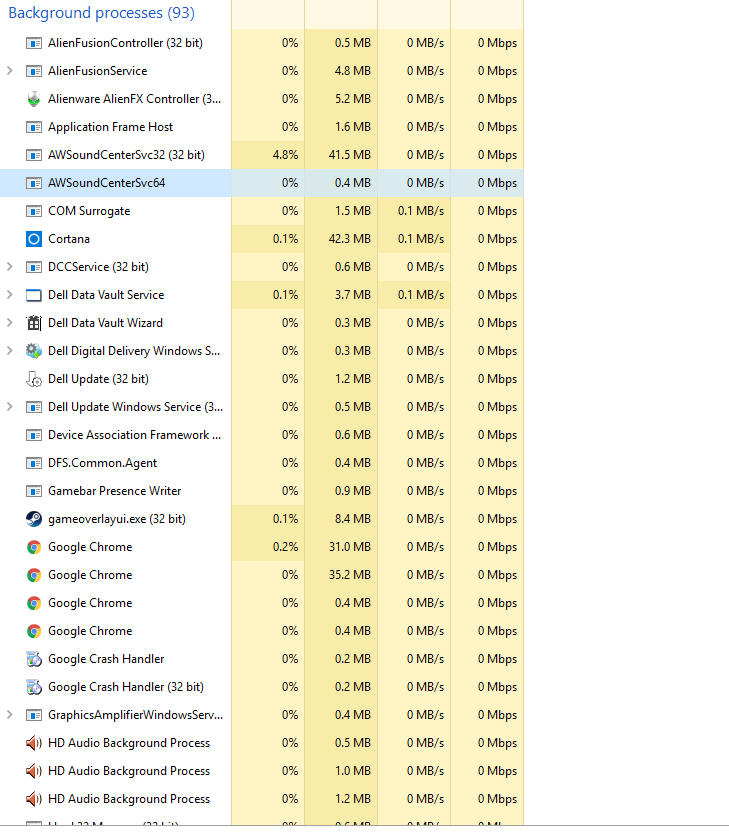The image size is (729, 834).
Task: Click the AlienFusionService process icon
Action: coord(33,71)
